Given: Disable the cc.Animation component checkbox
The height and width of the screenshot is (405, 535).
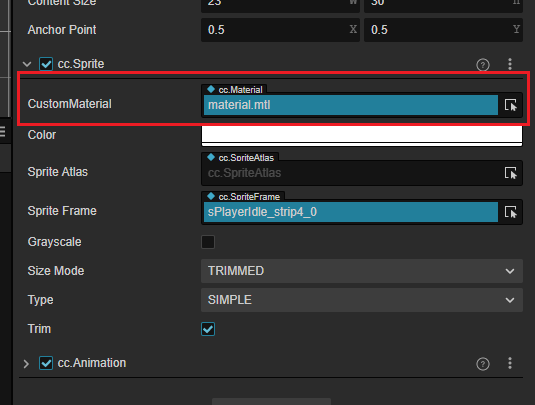Looking at the screenshot, I should (46, 363).
